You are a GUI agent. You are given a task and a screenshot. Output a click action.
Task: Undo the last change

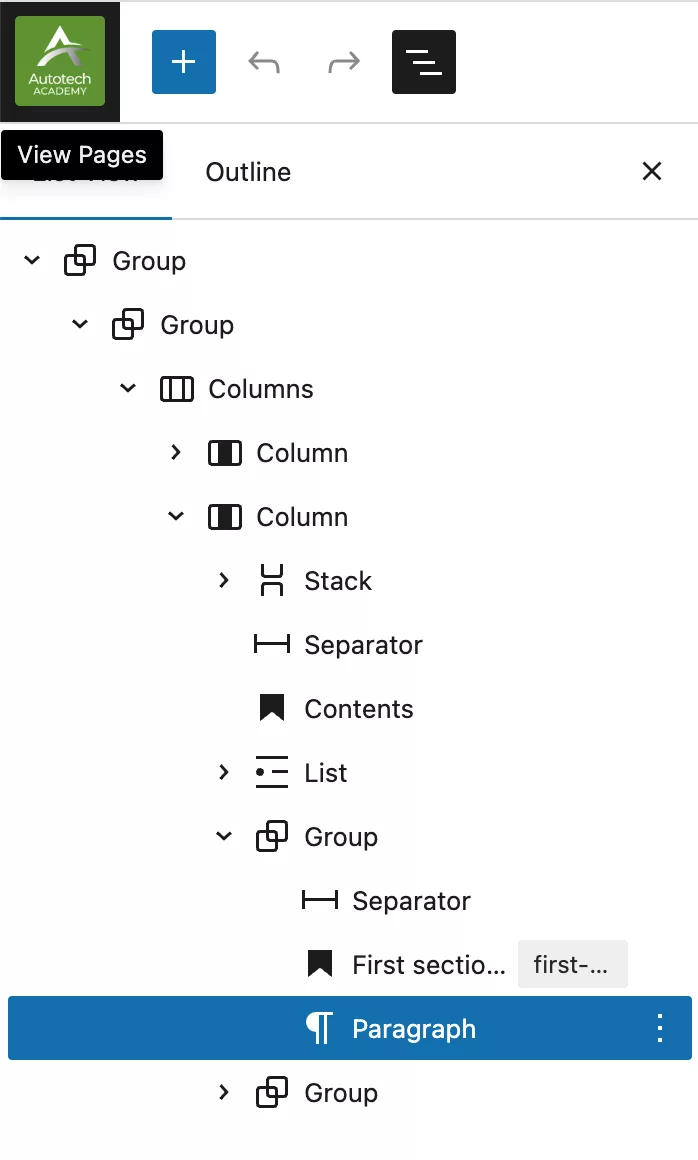pos(264,62)
